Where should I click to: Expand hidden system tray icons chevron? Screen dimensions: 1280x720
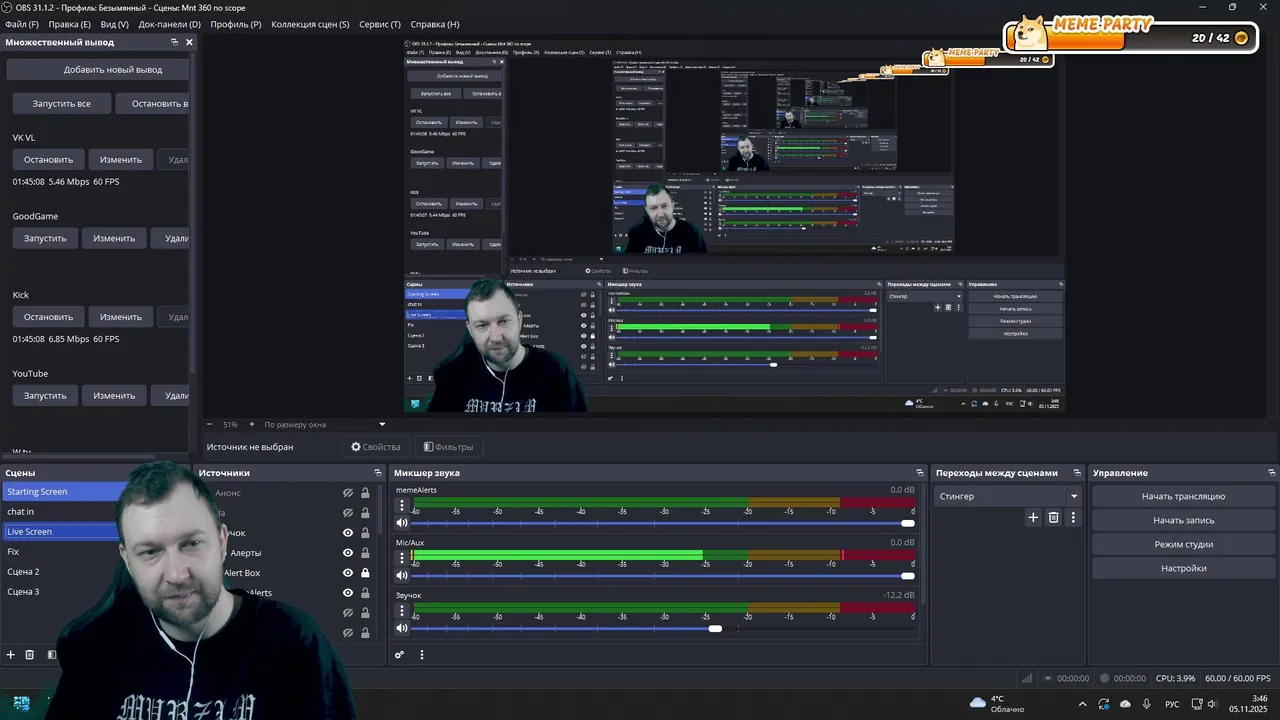click(1084, 704)
